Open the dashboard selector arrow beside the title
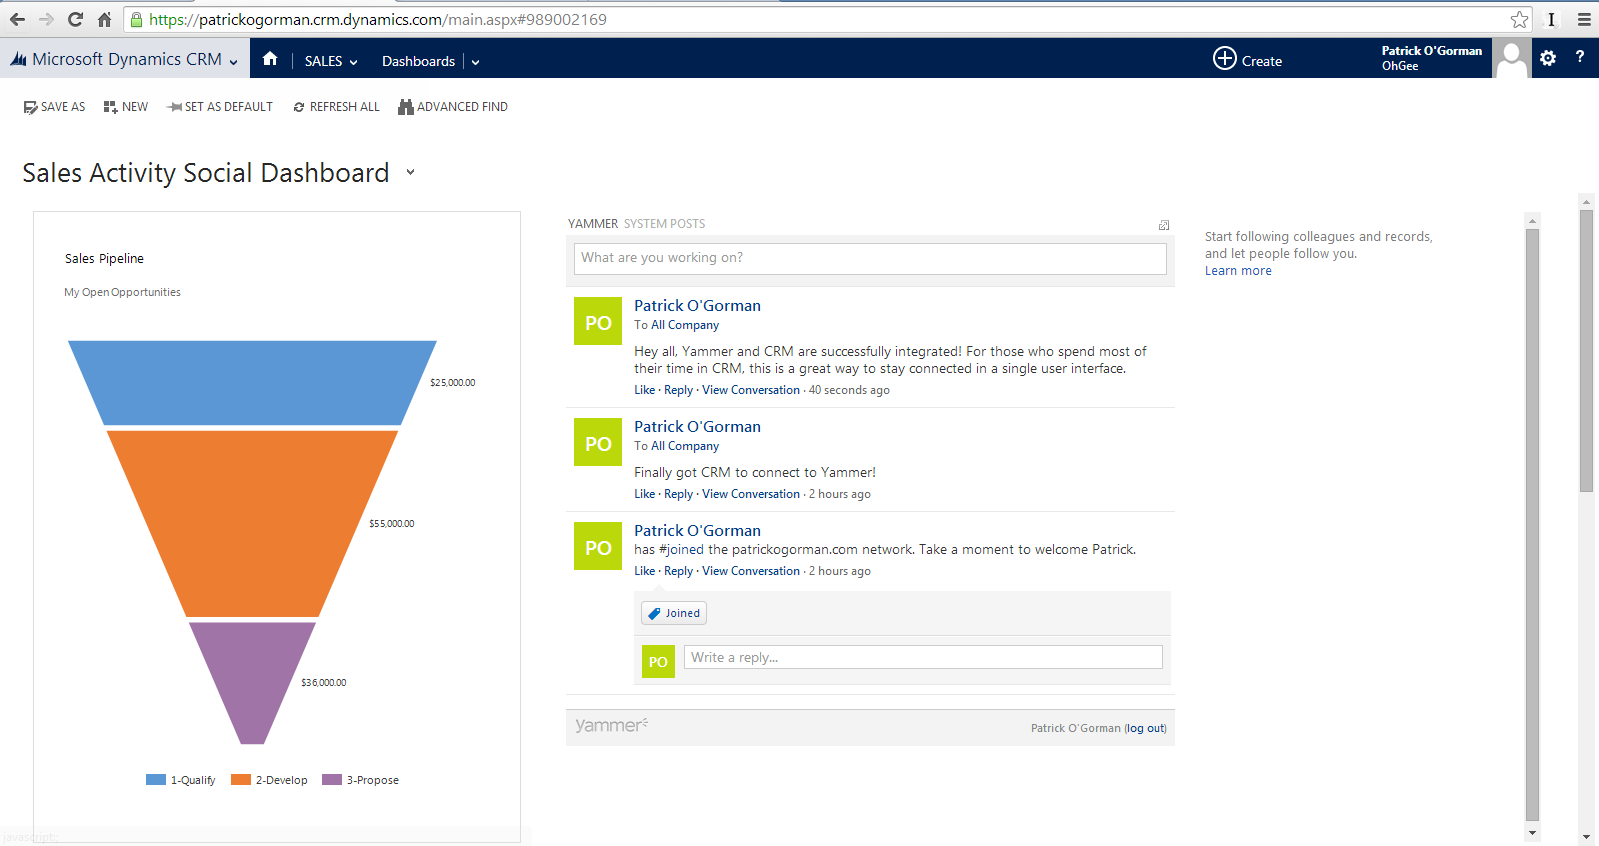1599x846 pixels. tap(410, 172)
